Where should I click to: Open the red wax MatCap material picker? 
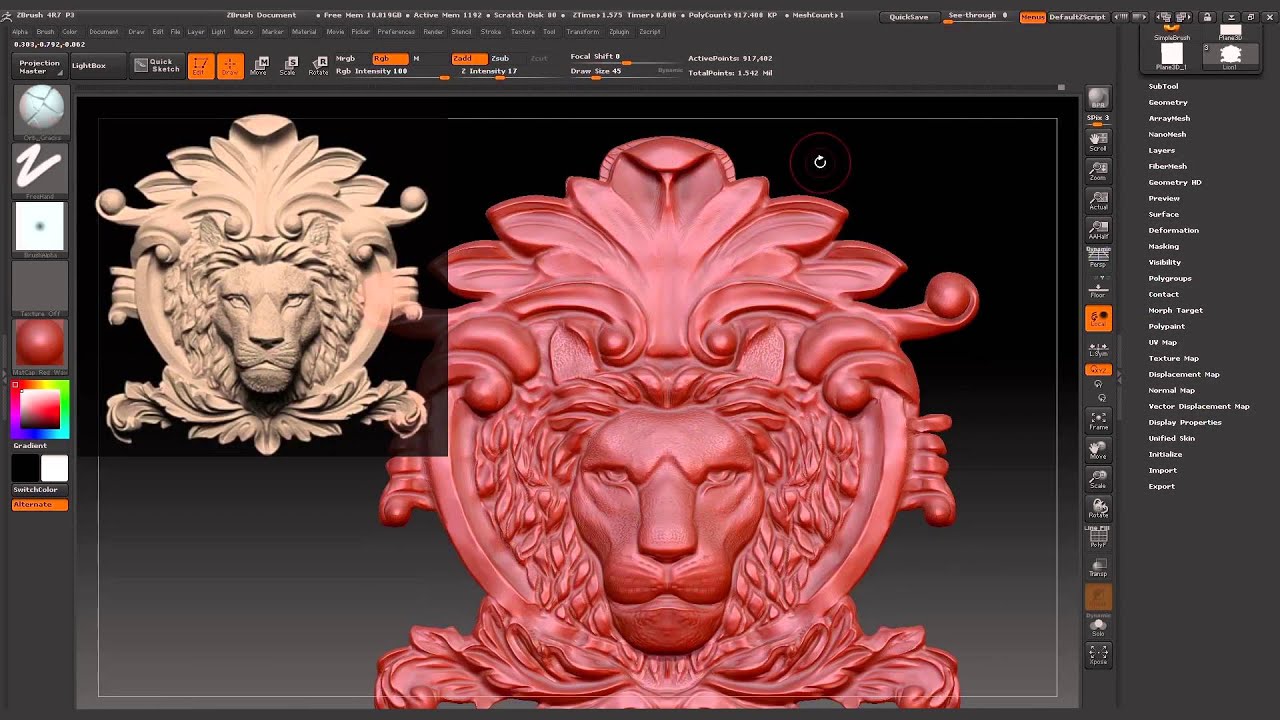(x=41, y=345)
